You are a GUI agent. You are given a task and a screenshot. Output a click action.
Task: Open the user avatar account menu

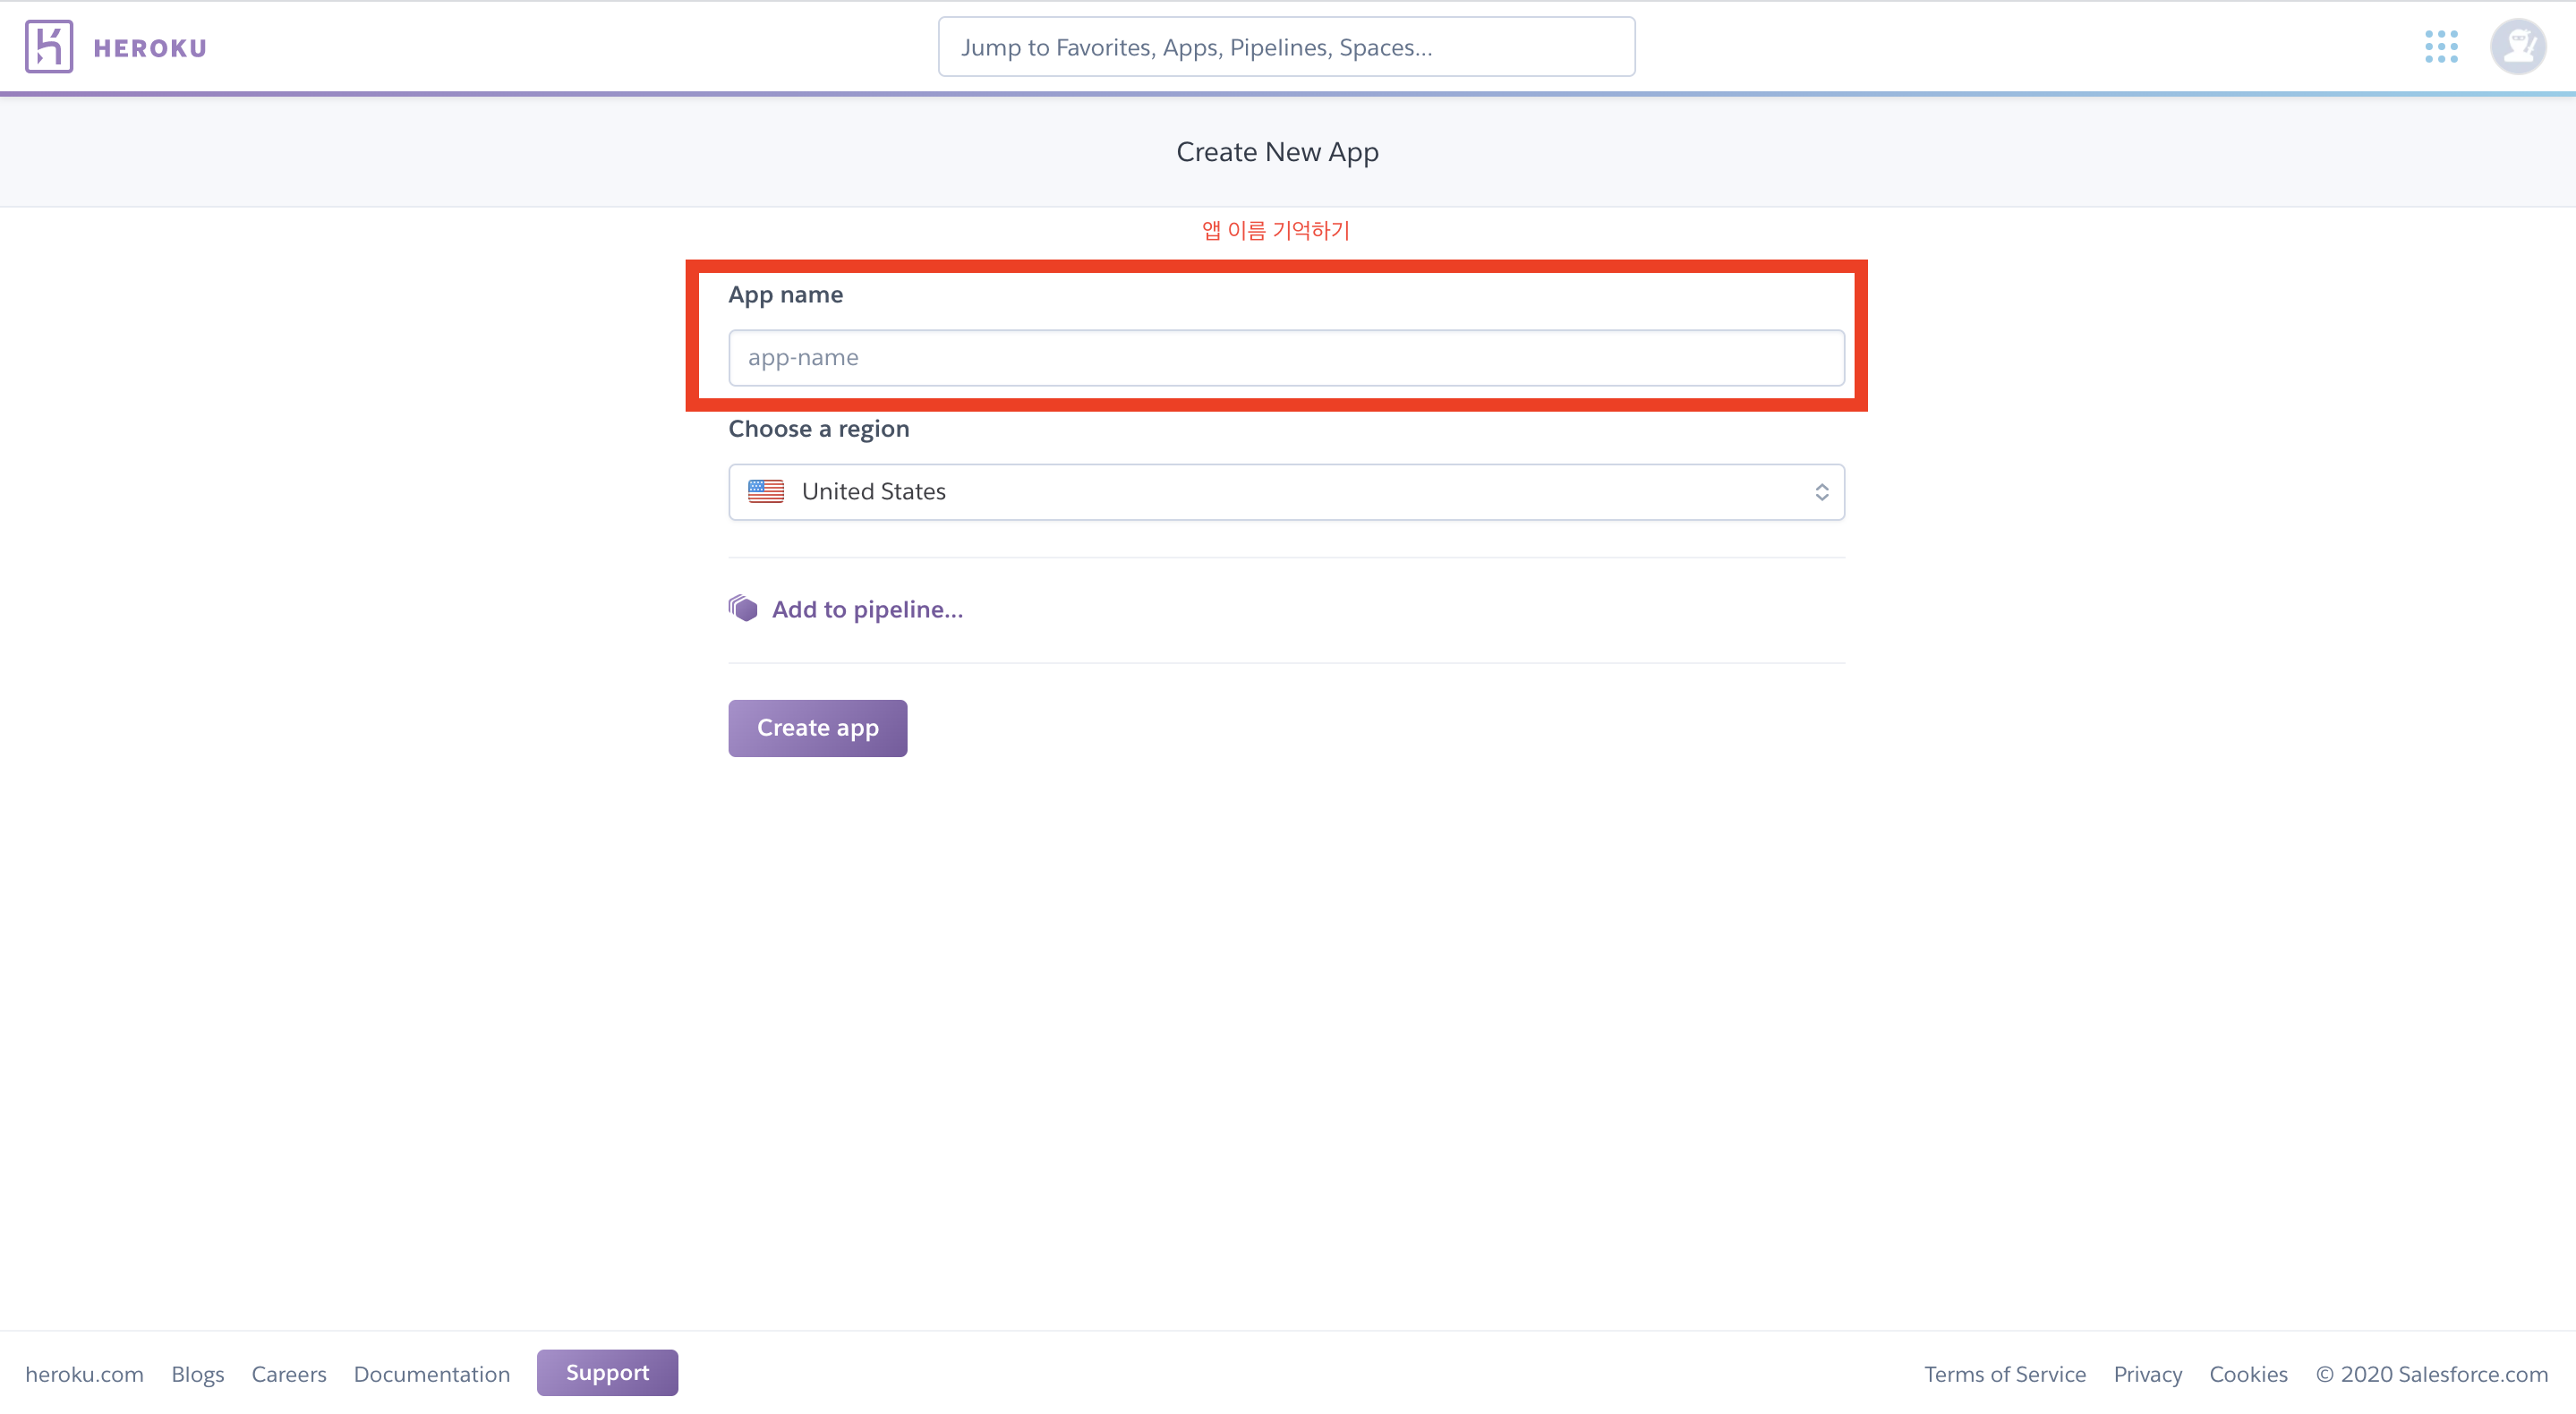click(2517, 47)
